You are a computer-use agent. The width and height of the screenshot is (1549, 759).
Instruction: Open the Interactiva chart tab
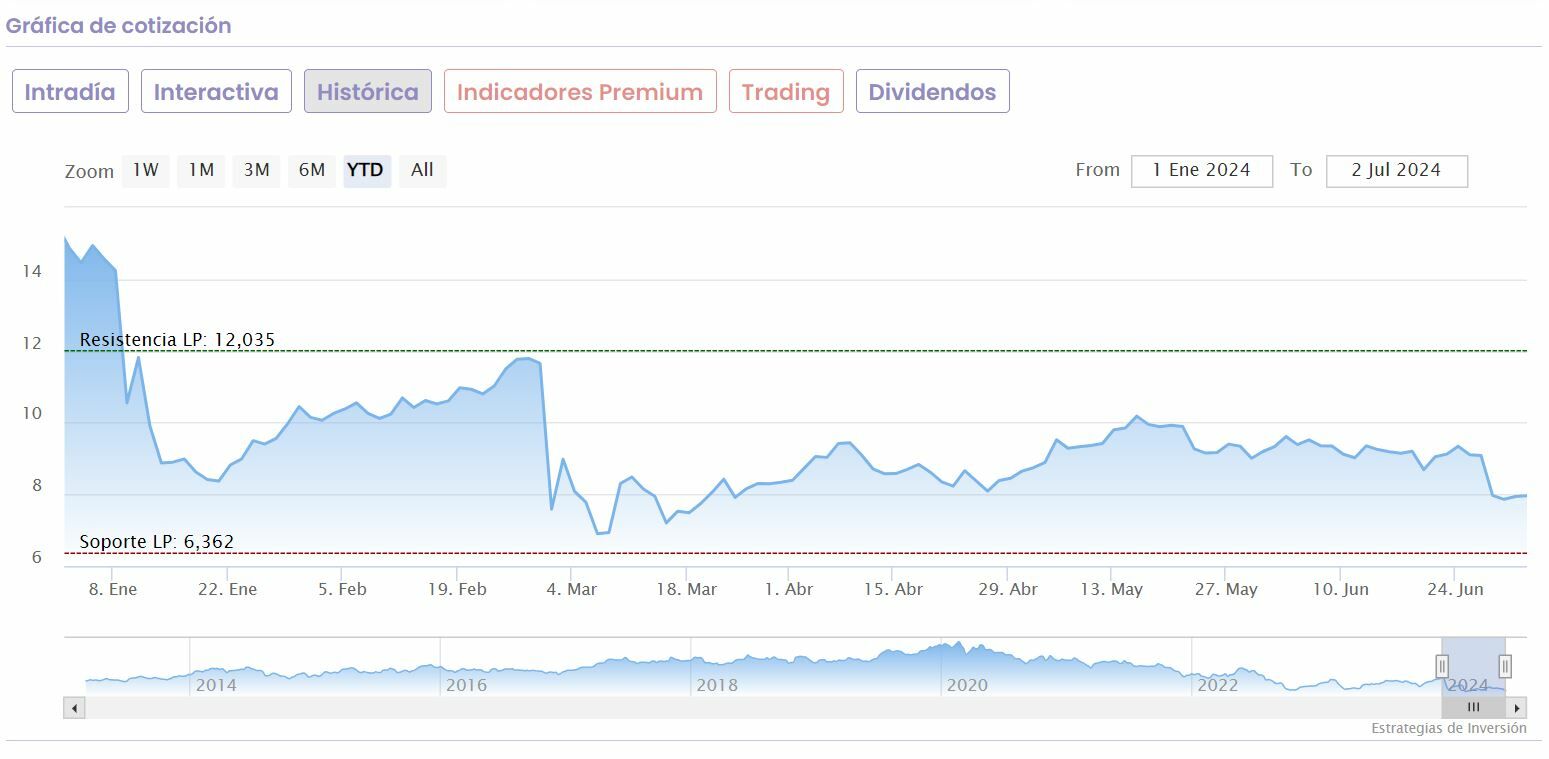216,92
